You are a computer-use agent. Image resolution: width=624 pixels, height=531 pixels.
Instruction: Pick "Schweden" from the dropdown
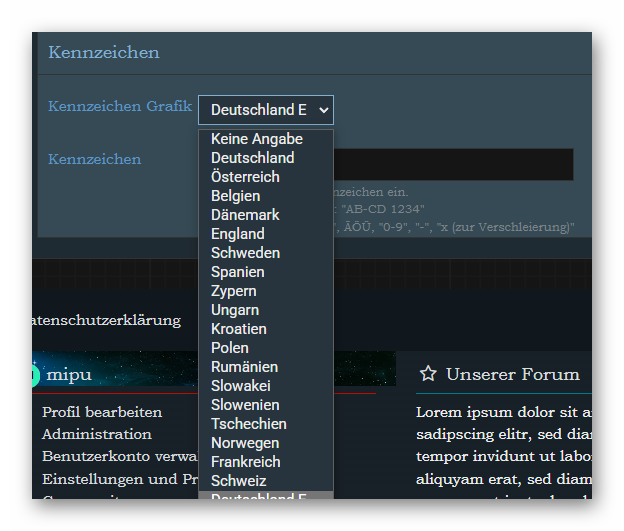pos(245,253)
